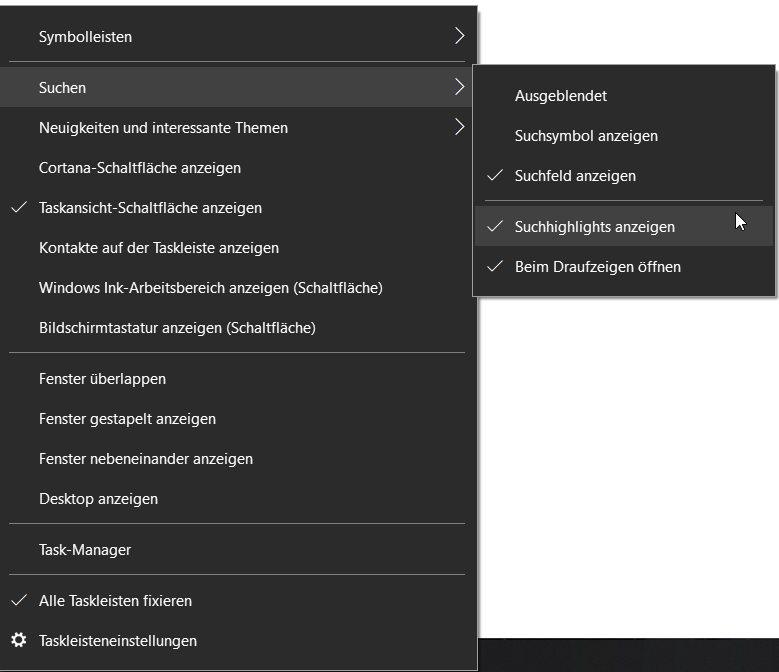Click Desktop anzeigen
The width and height of the screenshot is (779, 672).
point(237,499)
